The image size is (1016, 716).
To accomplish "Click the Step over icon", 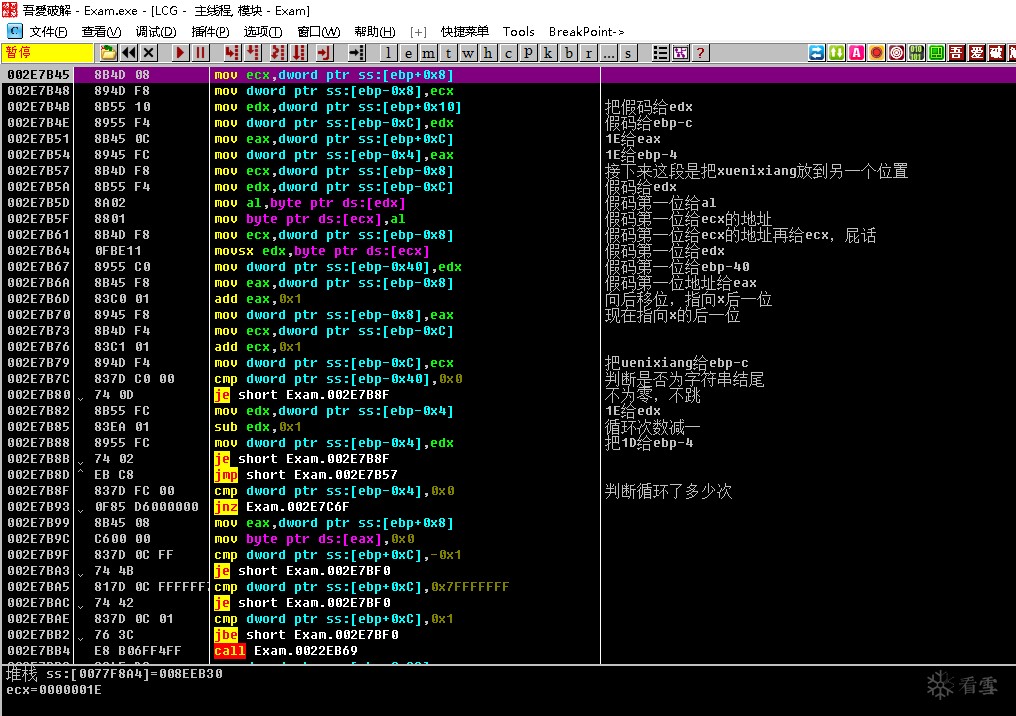I will pos(253,53).
